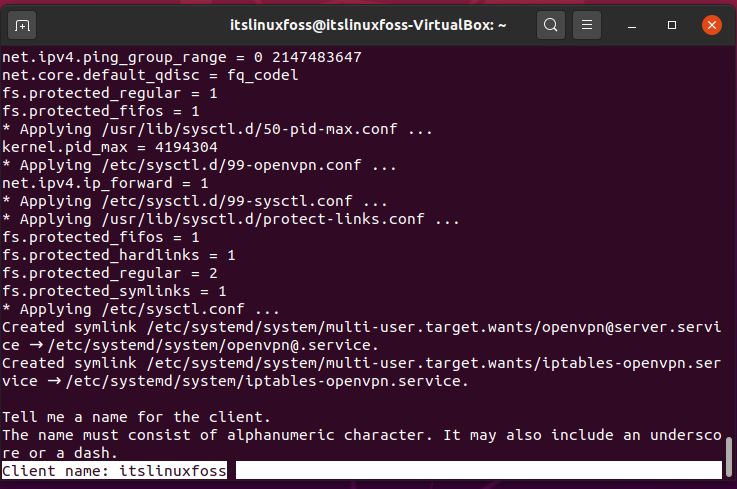Click the line net.core.default_qdisc = fq_codel
Viewport: 737px width, 489px height.
150,75
